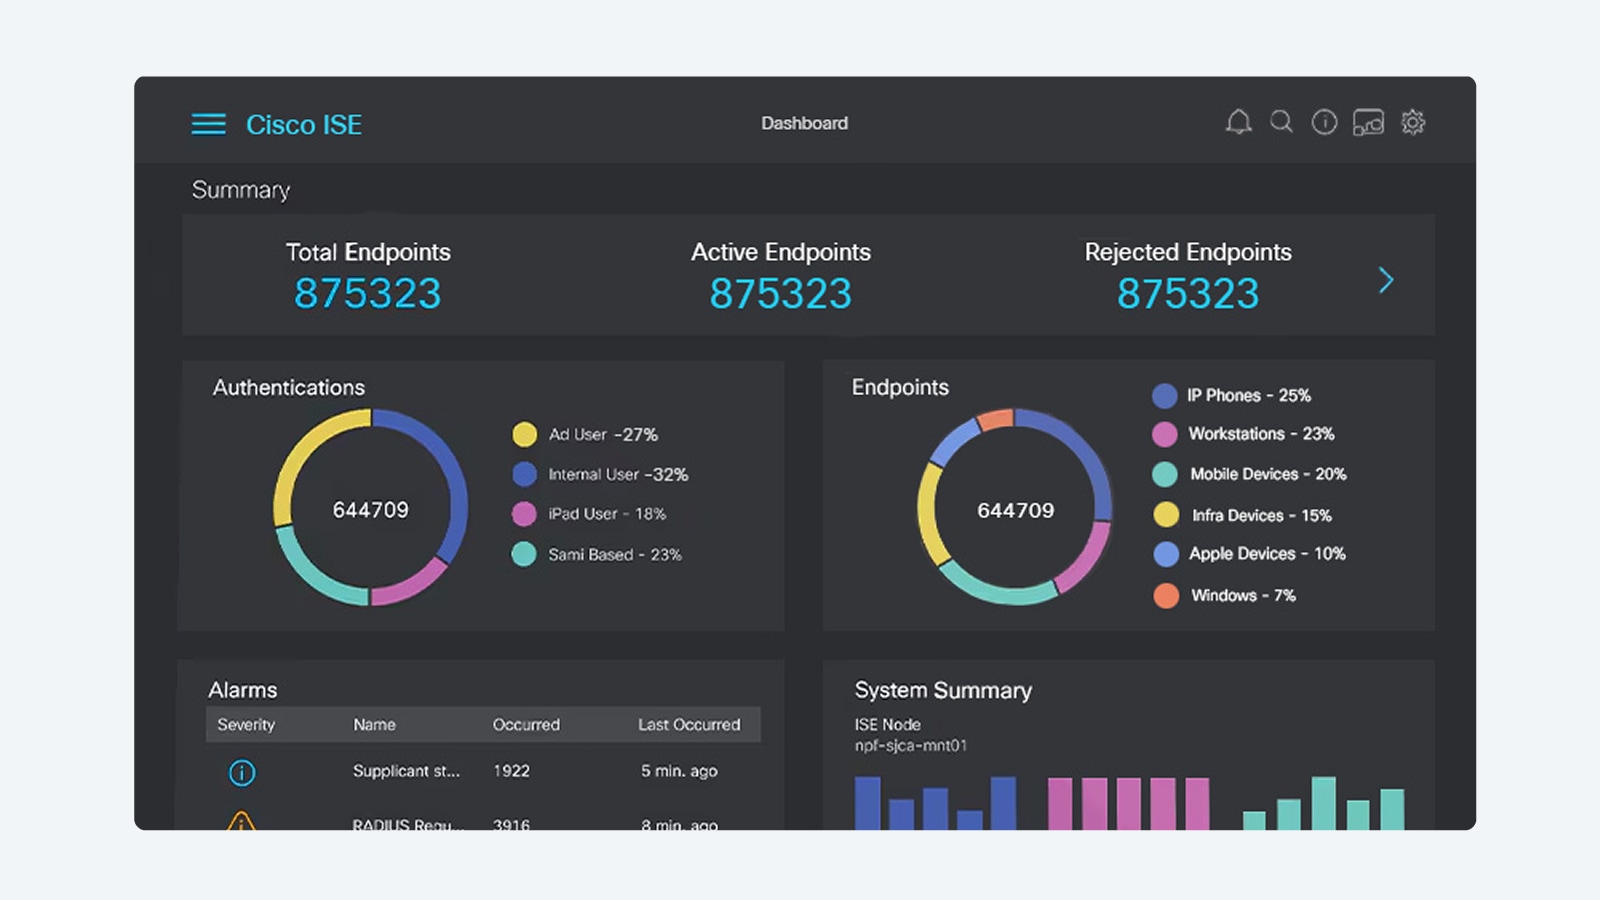The width and height of the screenshot is (1600, 900).
Task: Click the 'Internal User -32%' legend label
Action: tap(618, 475)
